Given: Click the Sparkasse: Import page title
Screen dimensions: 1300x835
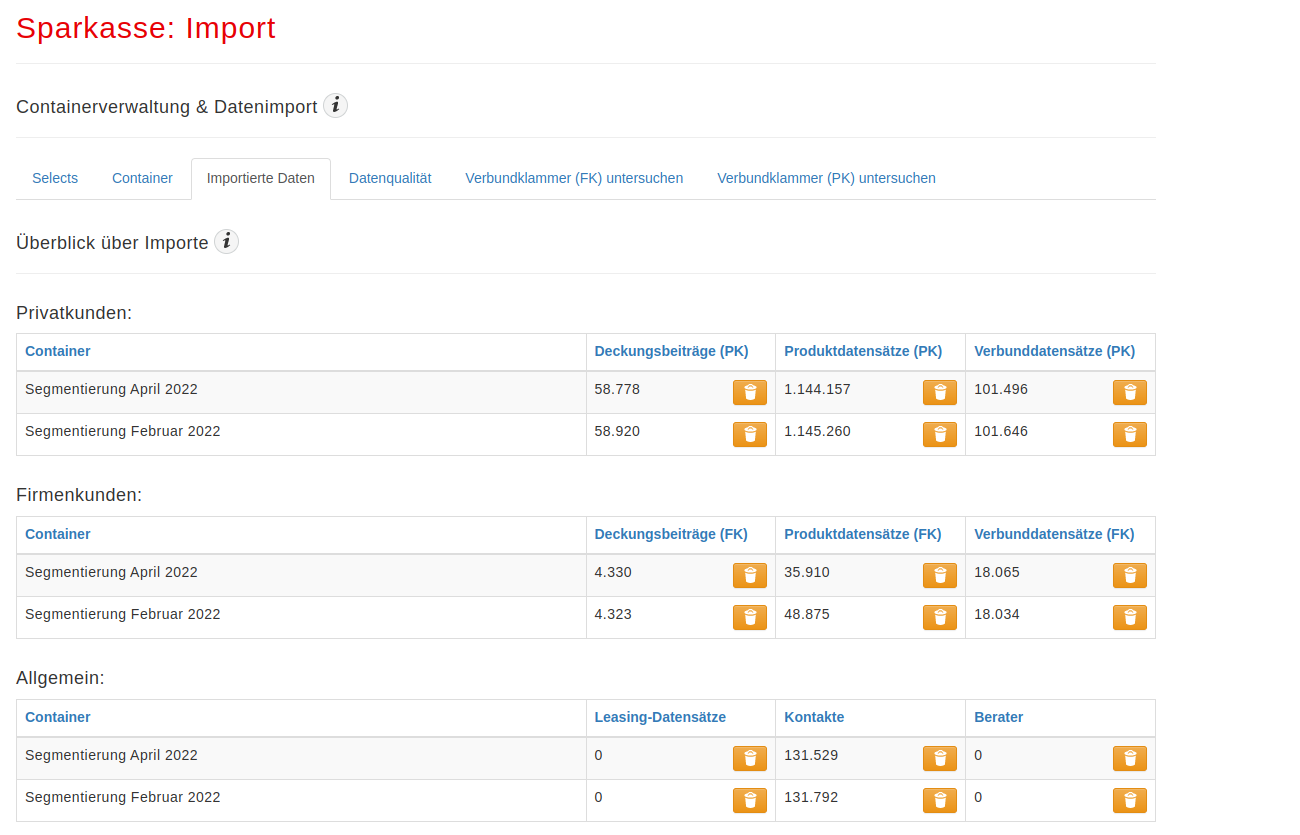Looking at the screenshot, I should tap(146, 28).
